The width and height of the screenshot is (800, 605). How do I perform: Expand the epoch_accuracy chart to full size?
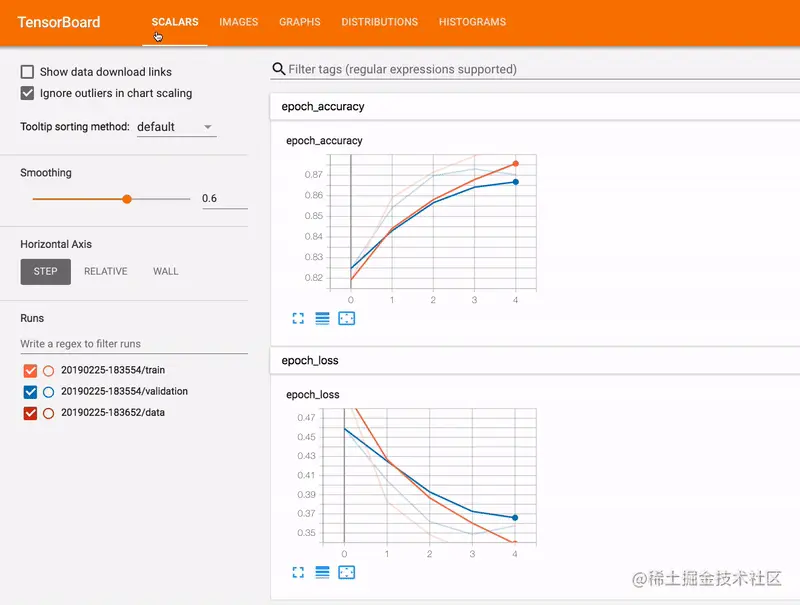pyautogui.click(x=298, y=318)
